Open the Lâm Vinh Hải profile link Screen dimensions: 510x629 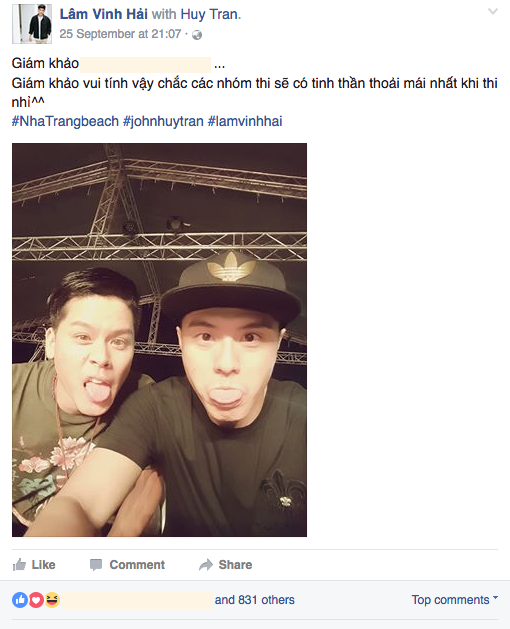104,14
